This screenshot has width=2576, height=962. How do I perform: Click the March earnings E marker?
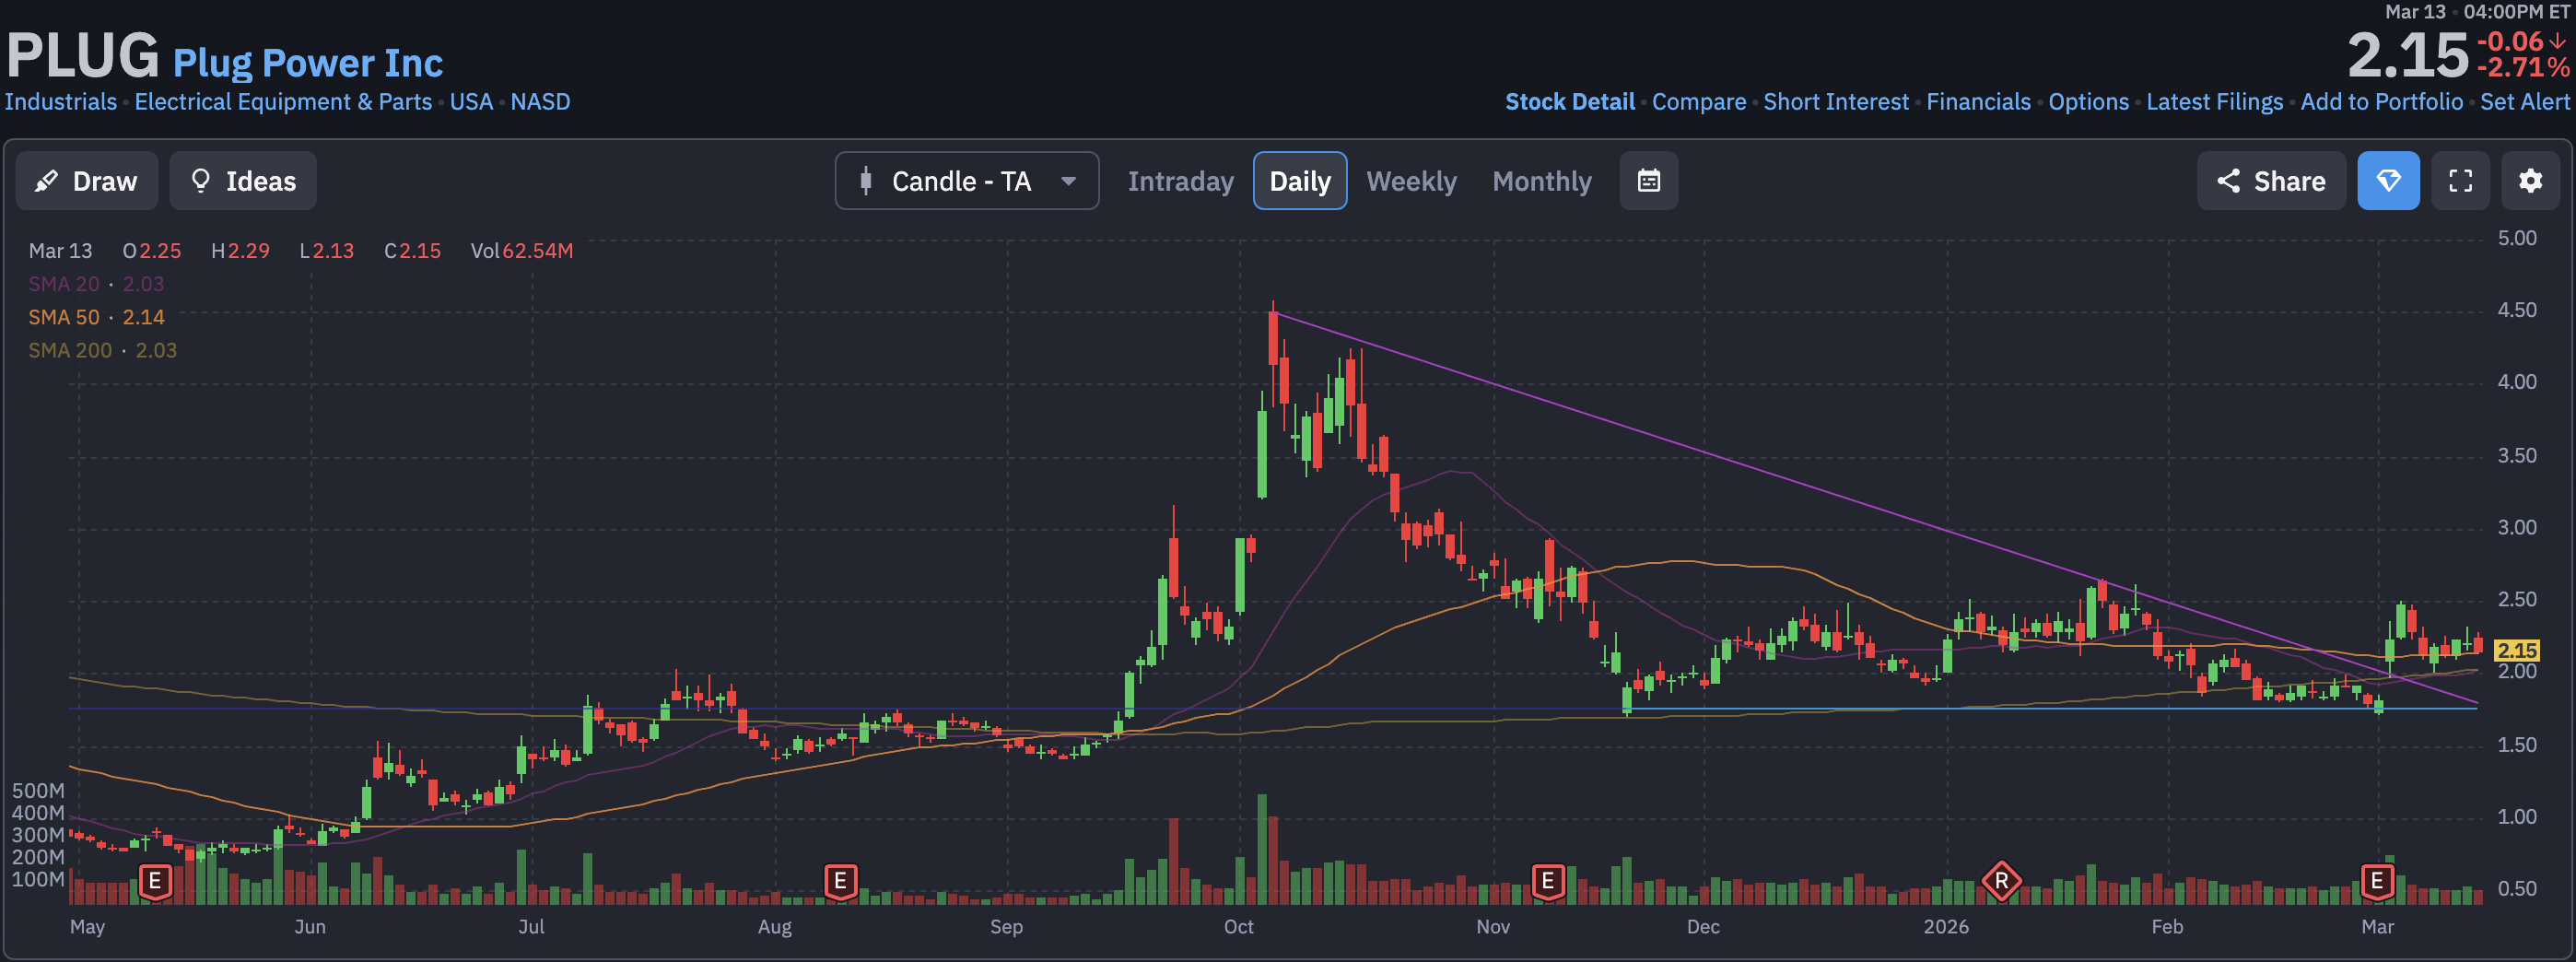tap(2377, 881)
